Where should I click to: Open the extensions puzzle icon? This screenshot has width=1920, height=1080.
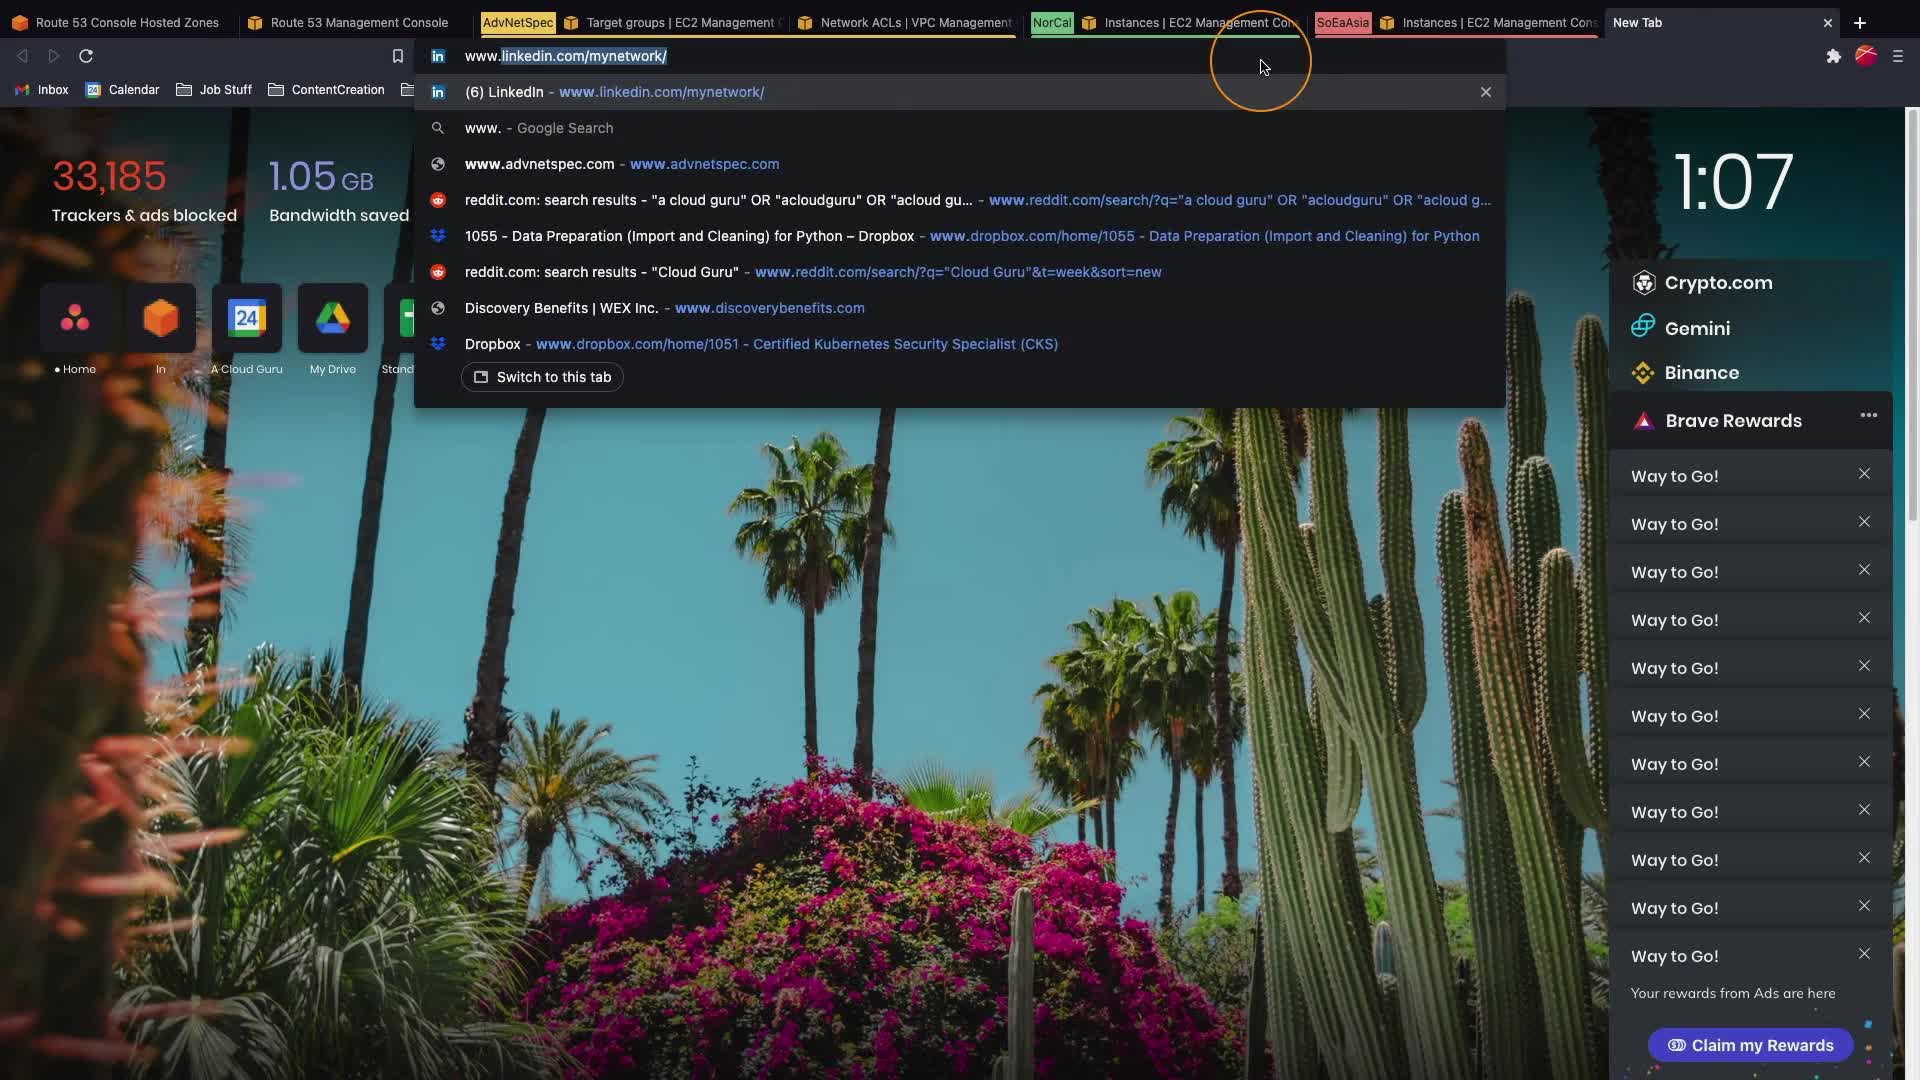tap(1833, 56)
